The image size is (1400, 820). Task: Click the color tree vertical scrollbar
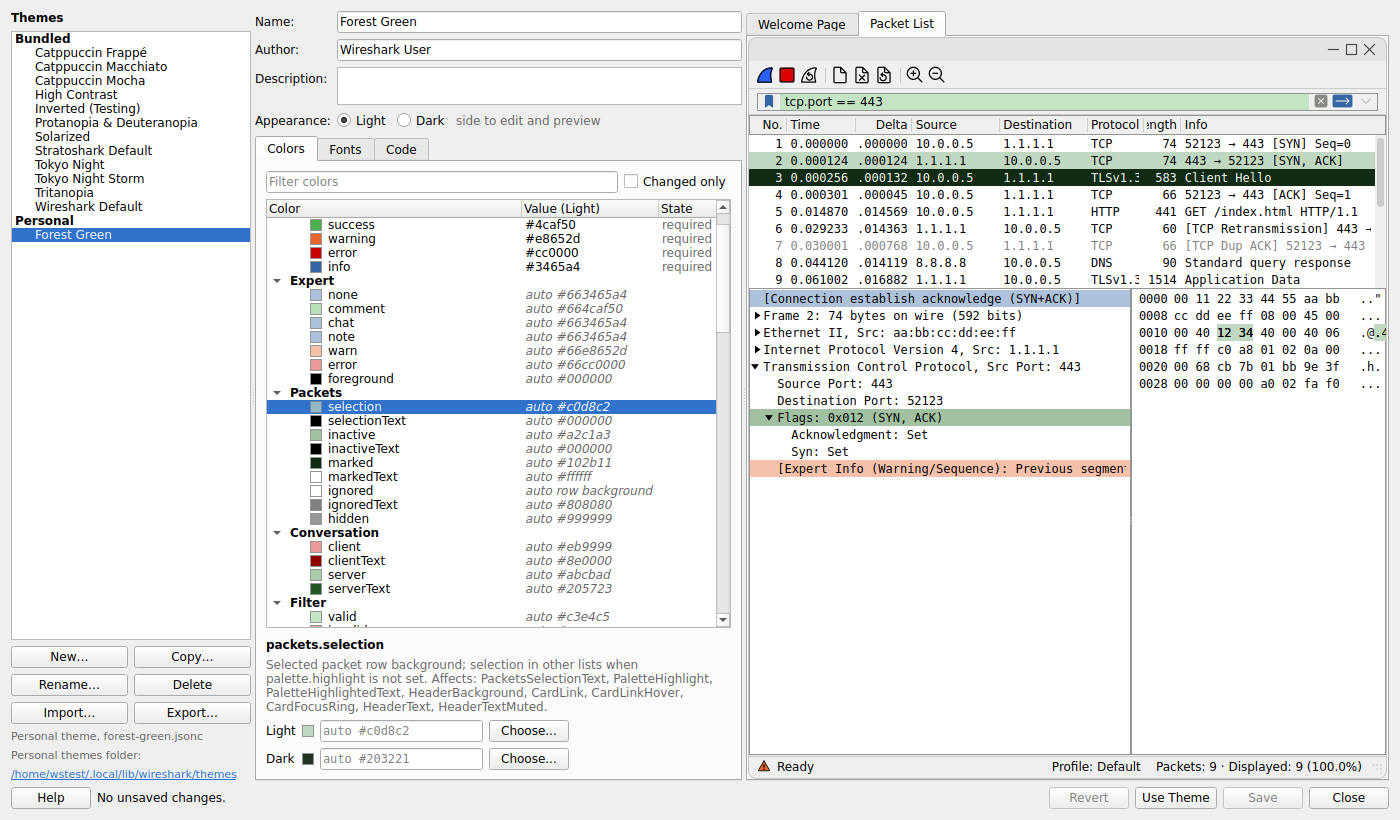click(723, 413)
